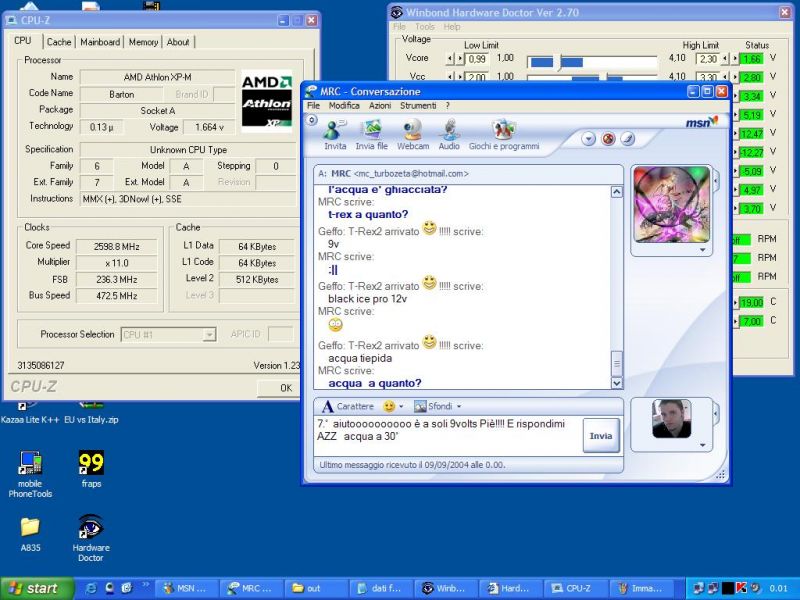Open the Kazaa Lite K++ shortcut
This screenshot has width=800, height=600.
click(x=30, y=414)
